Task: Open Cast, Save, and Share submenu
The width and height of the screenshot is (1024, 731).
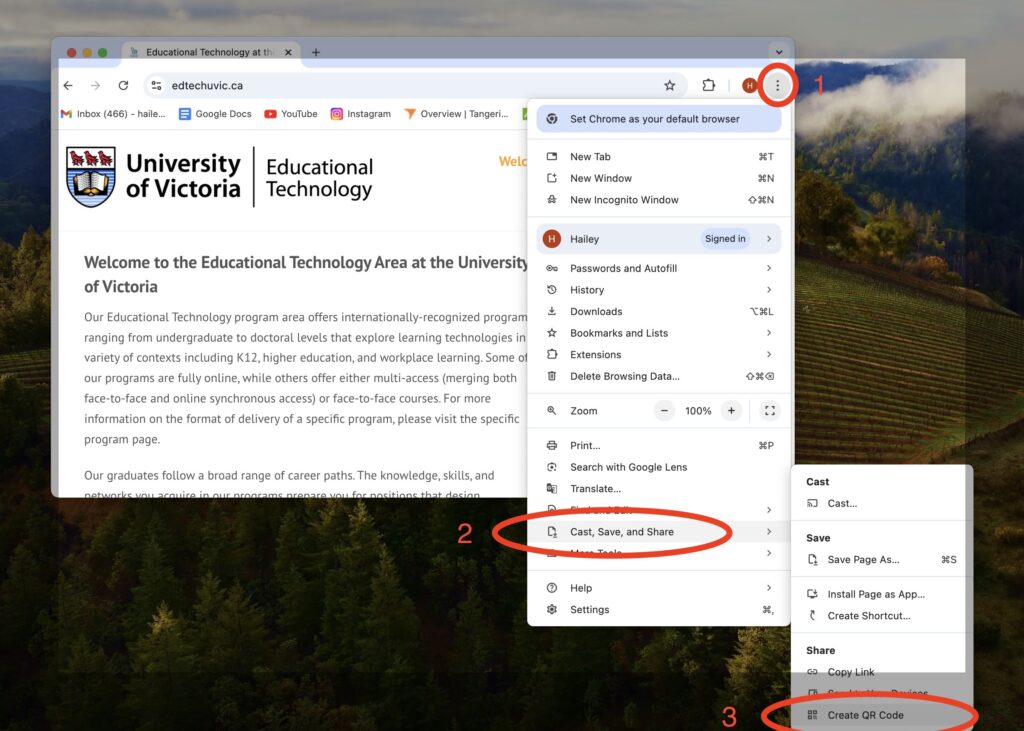Action: [x=658, y=532]
